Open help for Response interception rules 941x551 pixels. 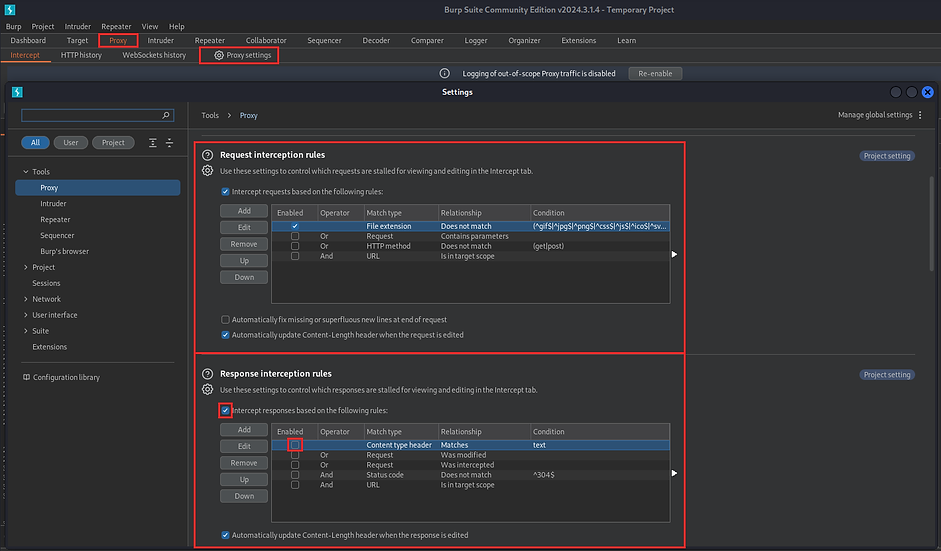(x=208, y=373)
